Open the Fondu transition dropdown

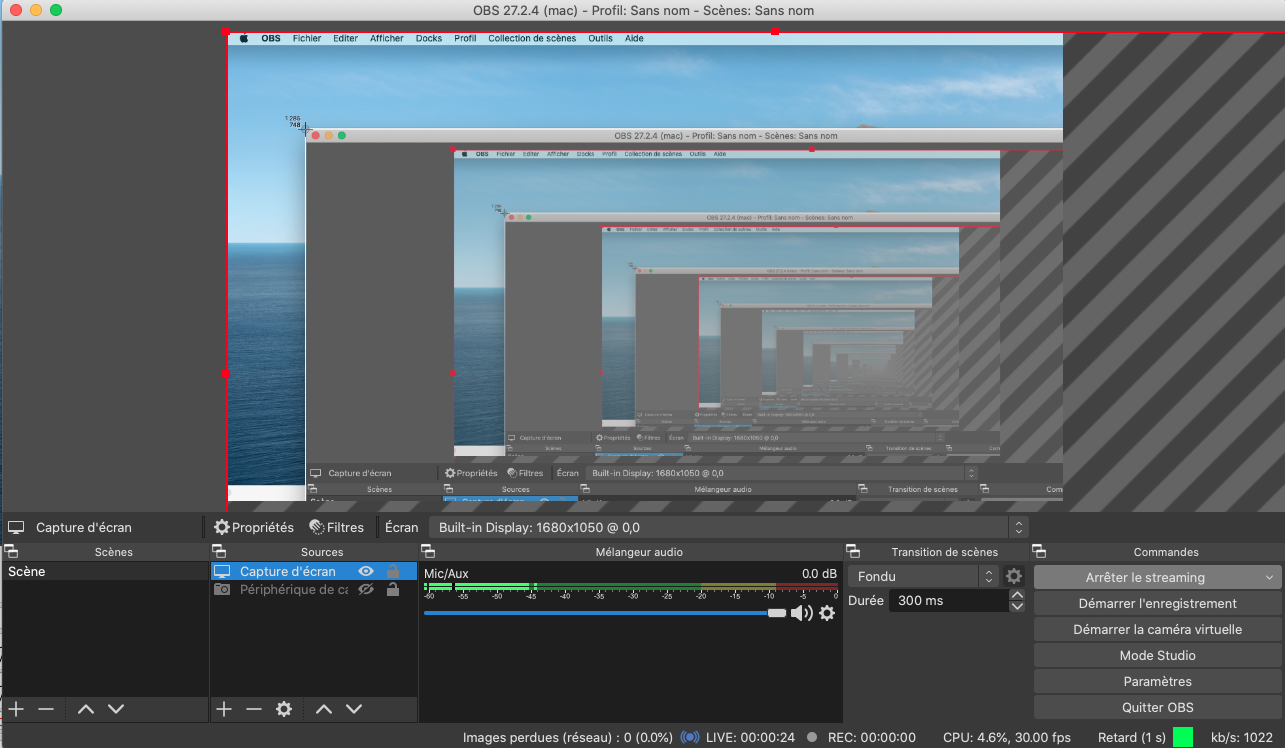923,576
